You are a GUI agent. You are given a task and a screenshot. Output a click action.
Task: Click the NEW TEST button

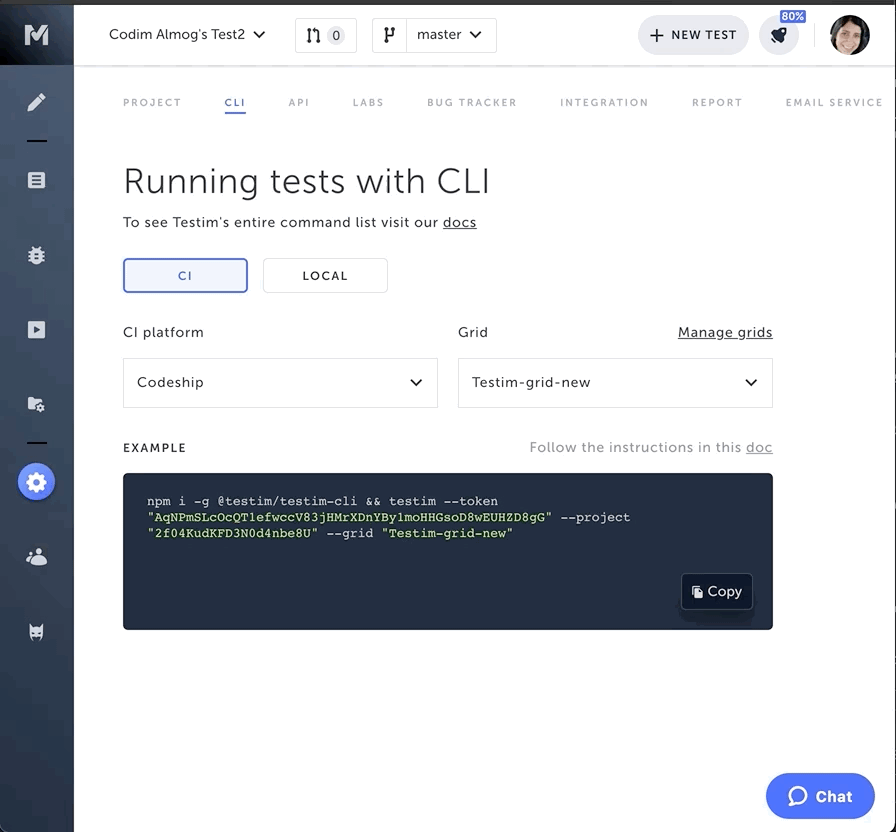693,35
